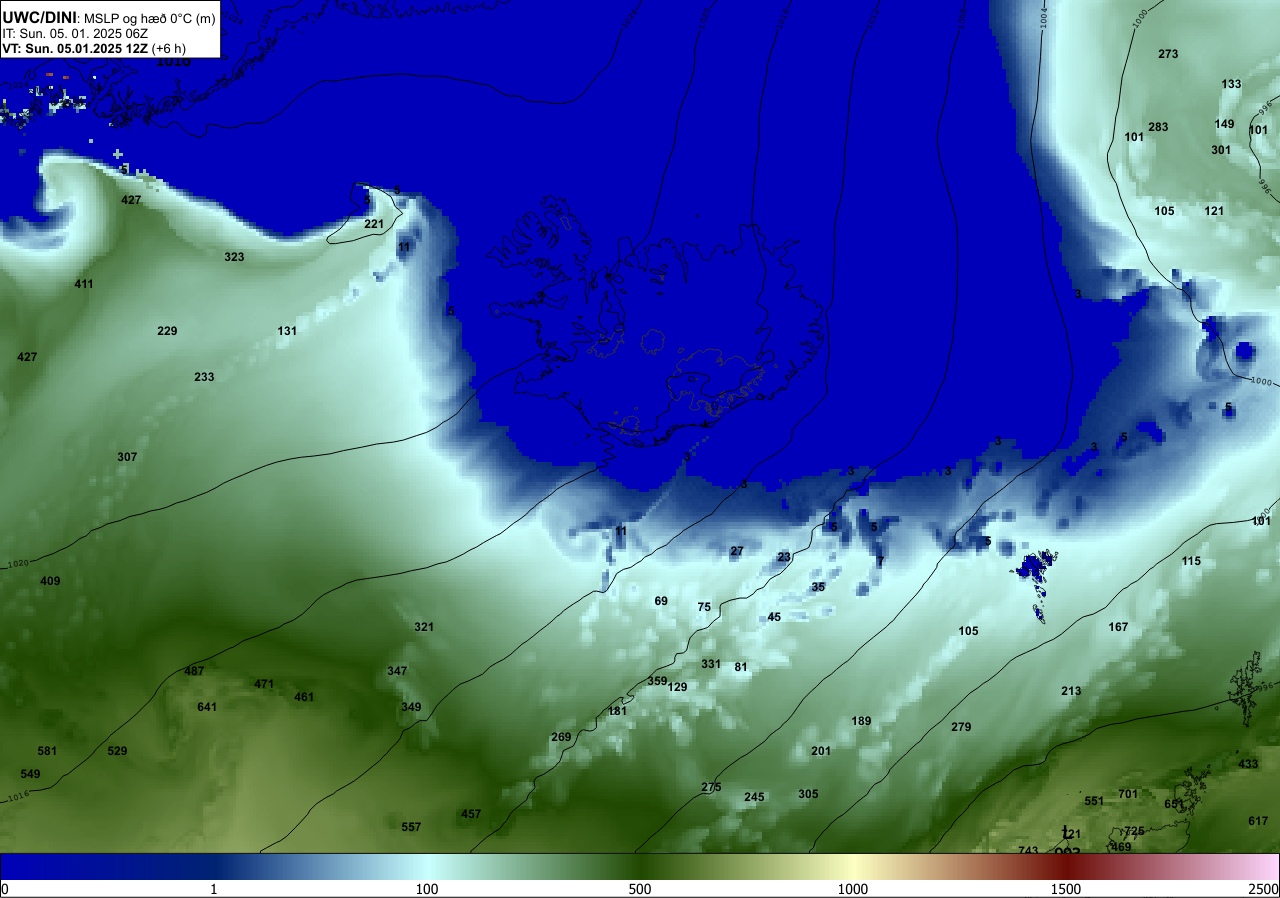Click the map value 549
This screenshot has height=898, width=1280.
[x=30, y=774]
